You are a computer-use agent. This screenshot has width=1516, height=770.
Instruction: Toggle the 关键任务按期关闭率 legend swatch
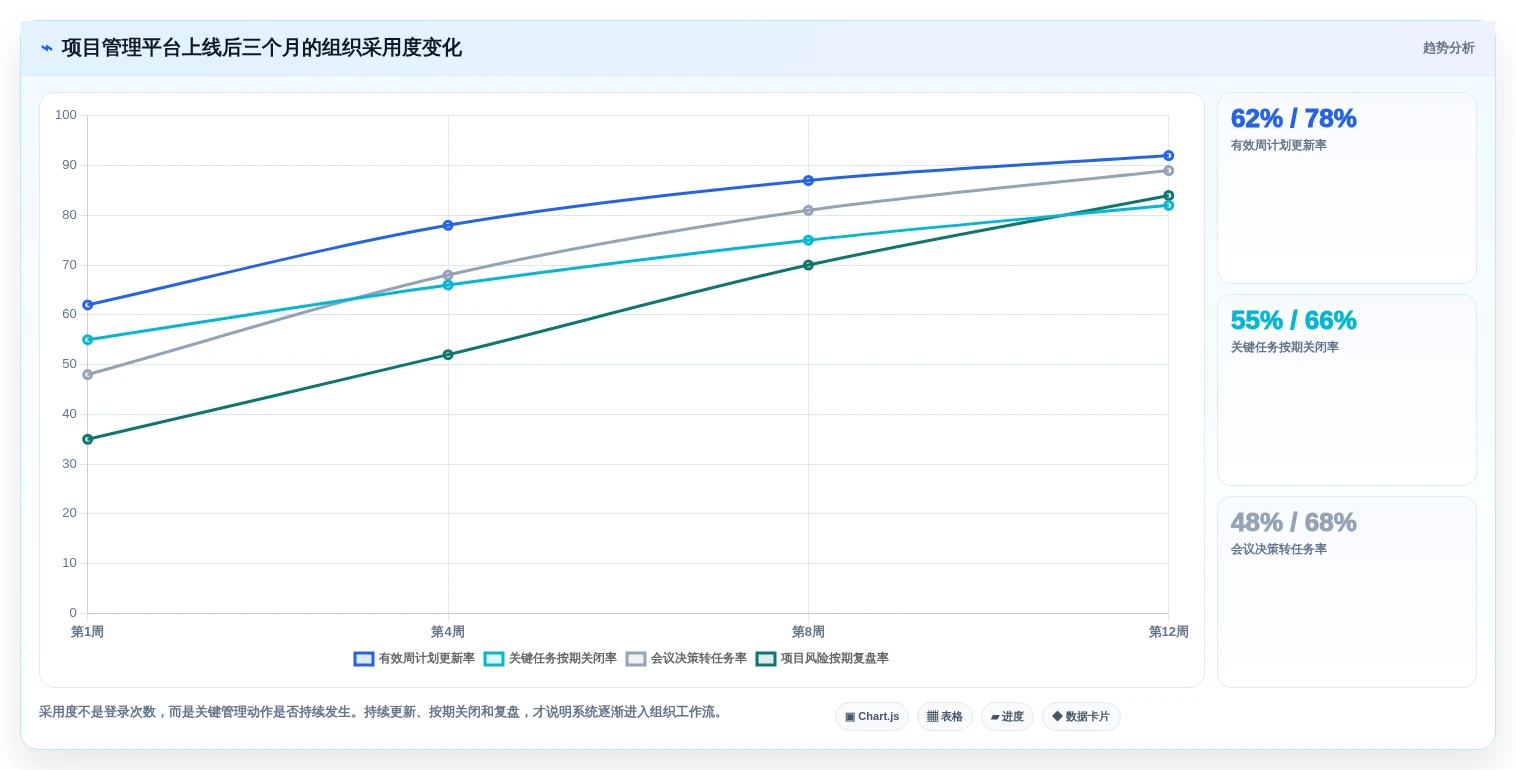click(494, 659)
